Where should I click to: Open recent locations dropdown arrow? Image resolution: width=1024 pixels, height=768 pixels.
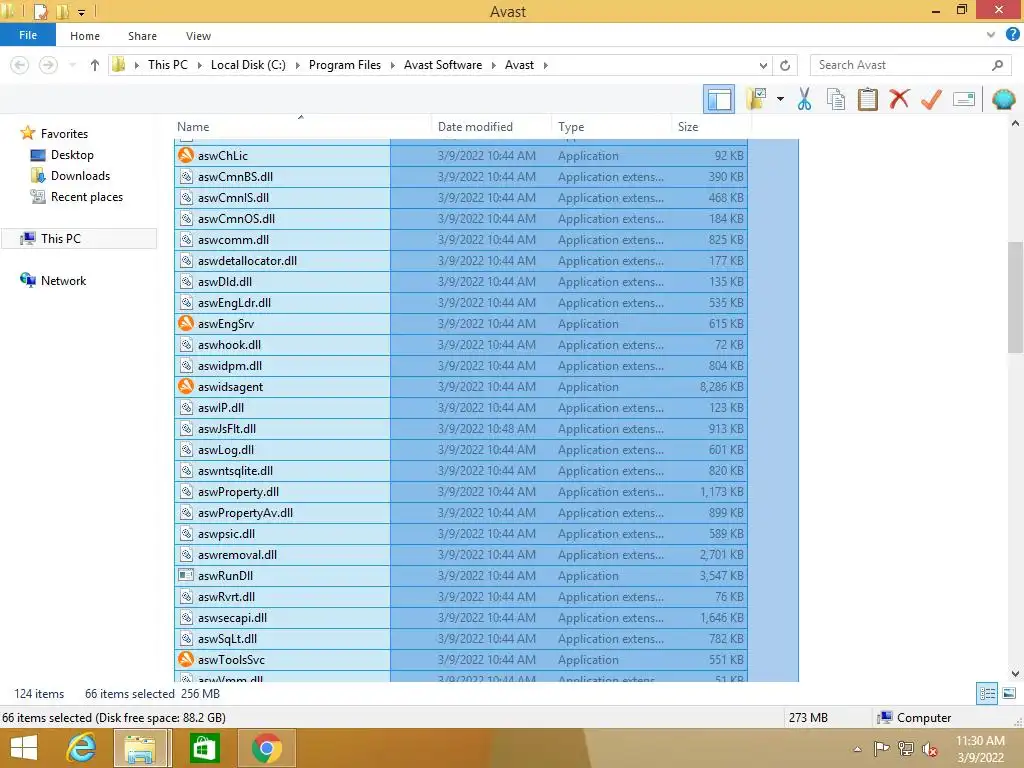[72, 65]
